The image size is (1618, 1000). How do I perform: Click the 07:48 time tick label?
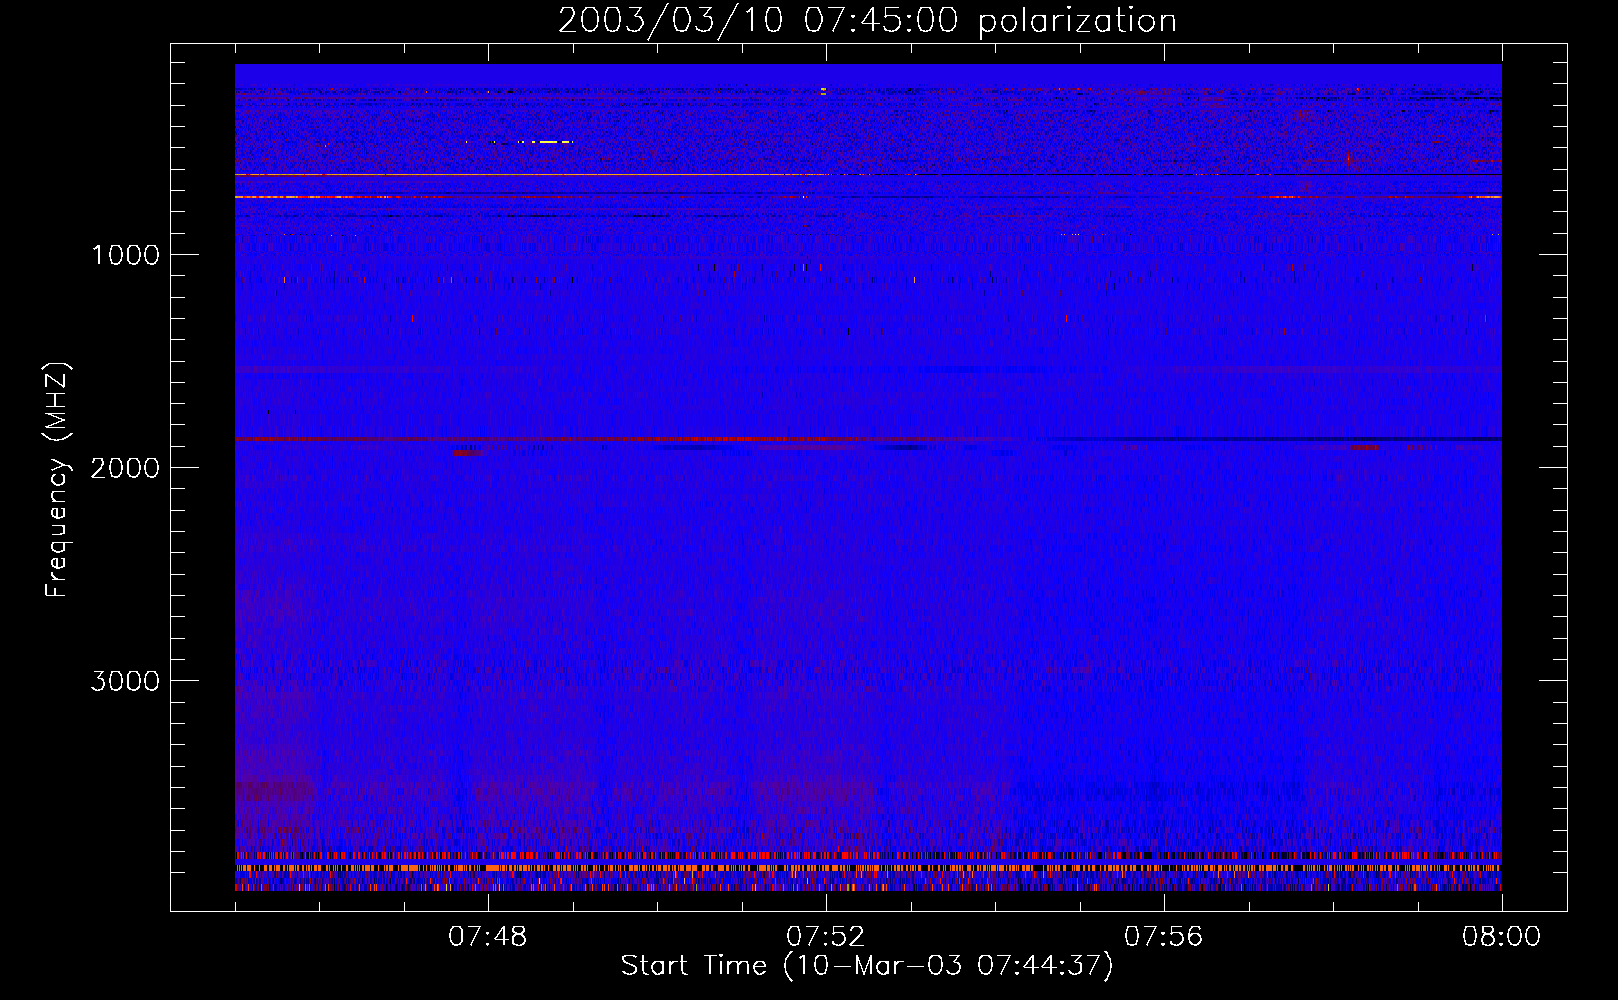(488, 937)
